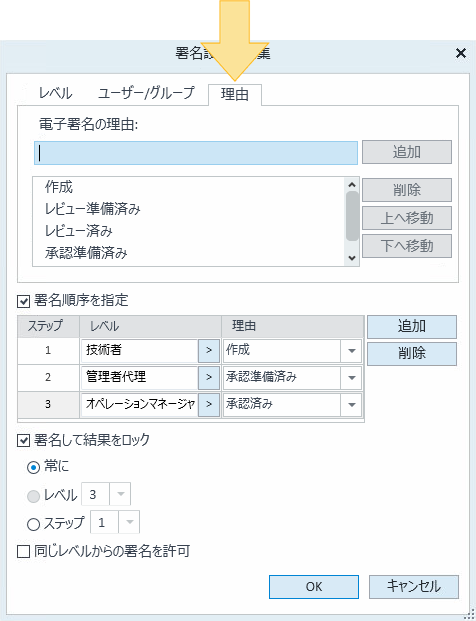Click the > button beside 管理者代理

tap(209, 377)
